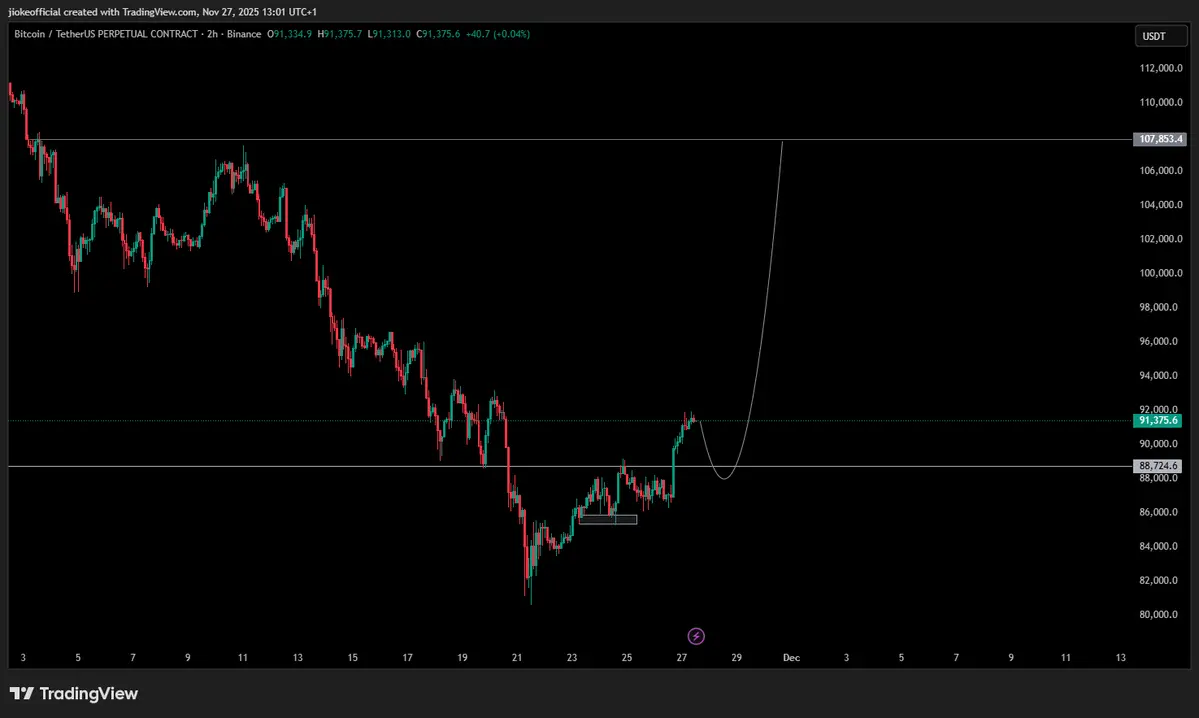1199x718 pixels.
Task: Click the 100,000.0 price axis label
Action: (x=1161, y=273)
